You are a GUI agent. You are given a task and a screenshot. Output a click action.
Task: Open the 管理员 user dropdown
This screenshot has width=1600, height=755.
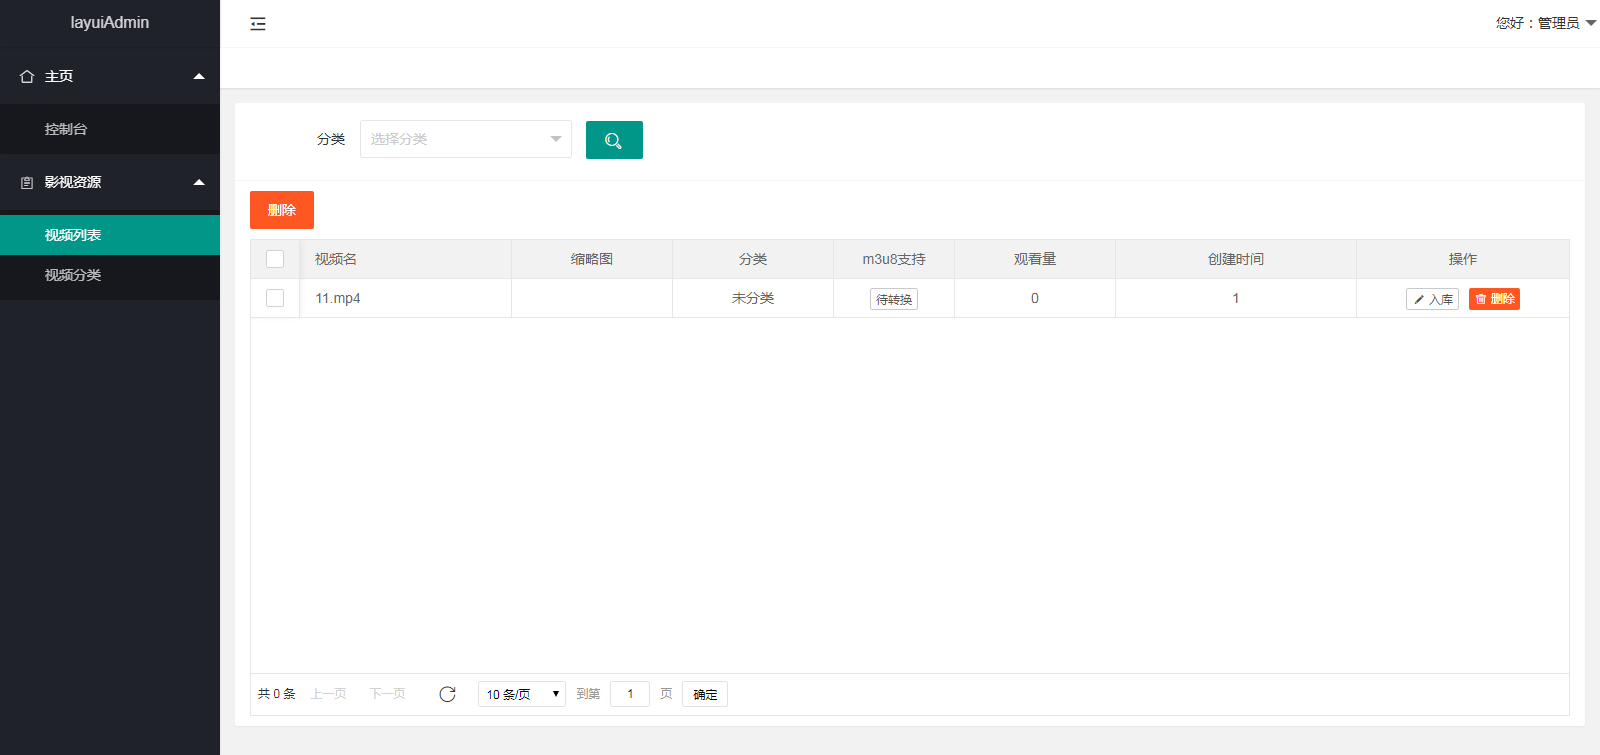[x=1546, y=23]
